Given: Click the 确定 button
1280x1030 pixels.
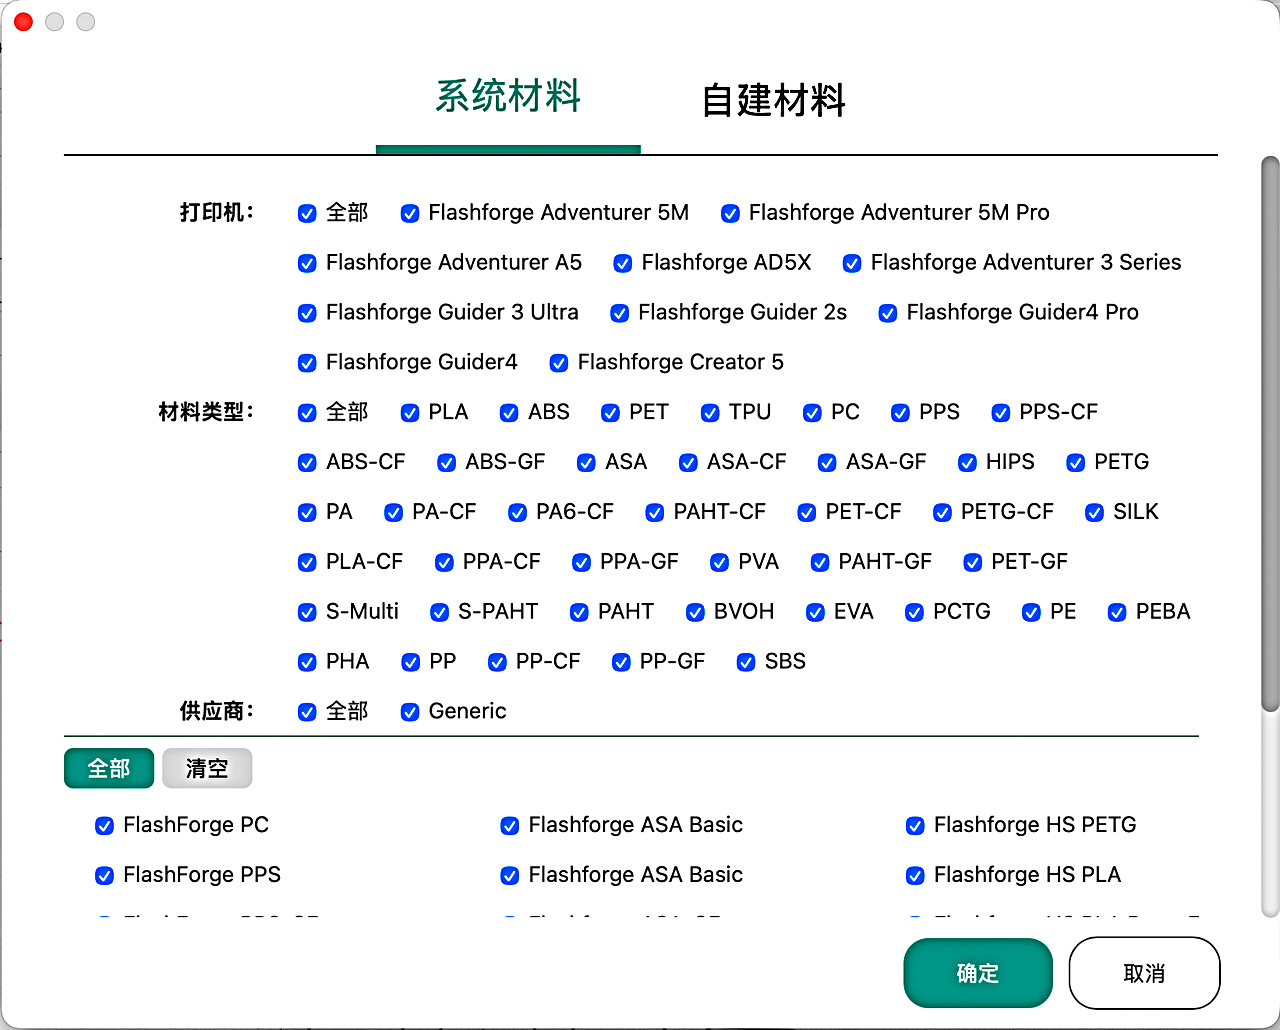Looking at the screenshot, I should point(978,973).
